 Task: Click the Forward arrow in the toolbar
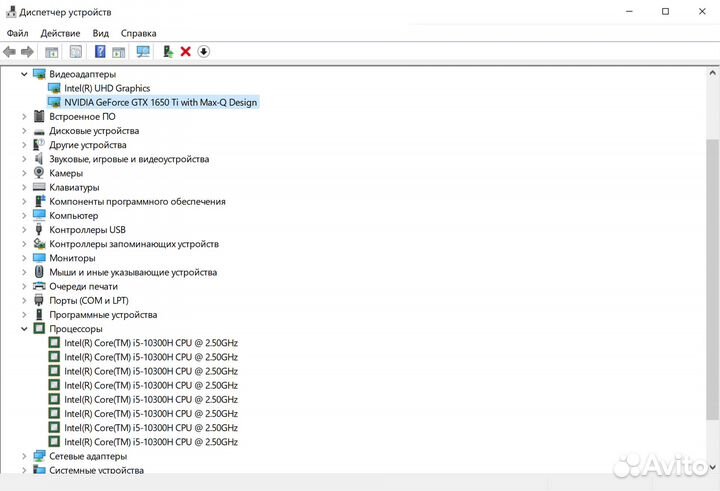click(x=28, y=52)
